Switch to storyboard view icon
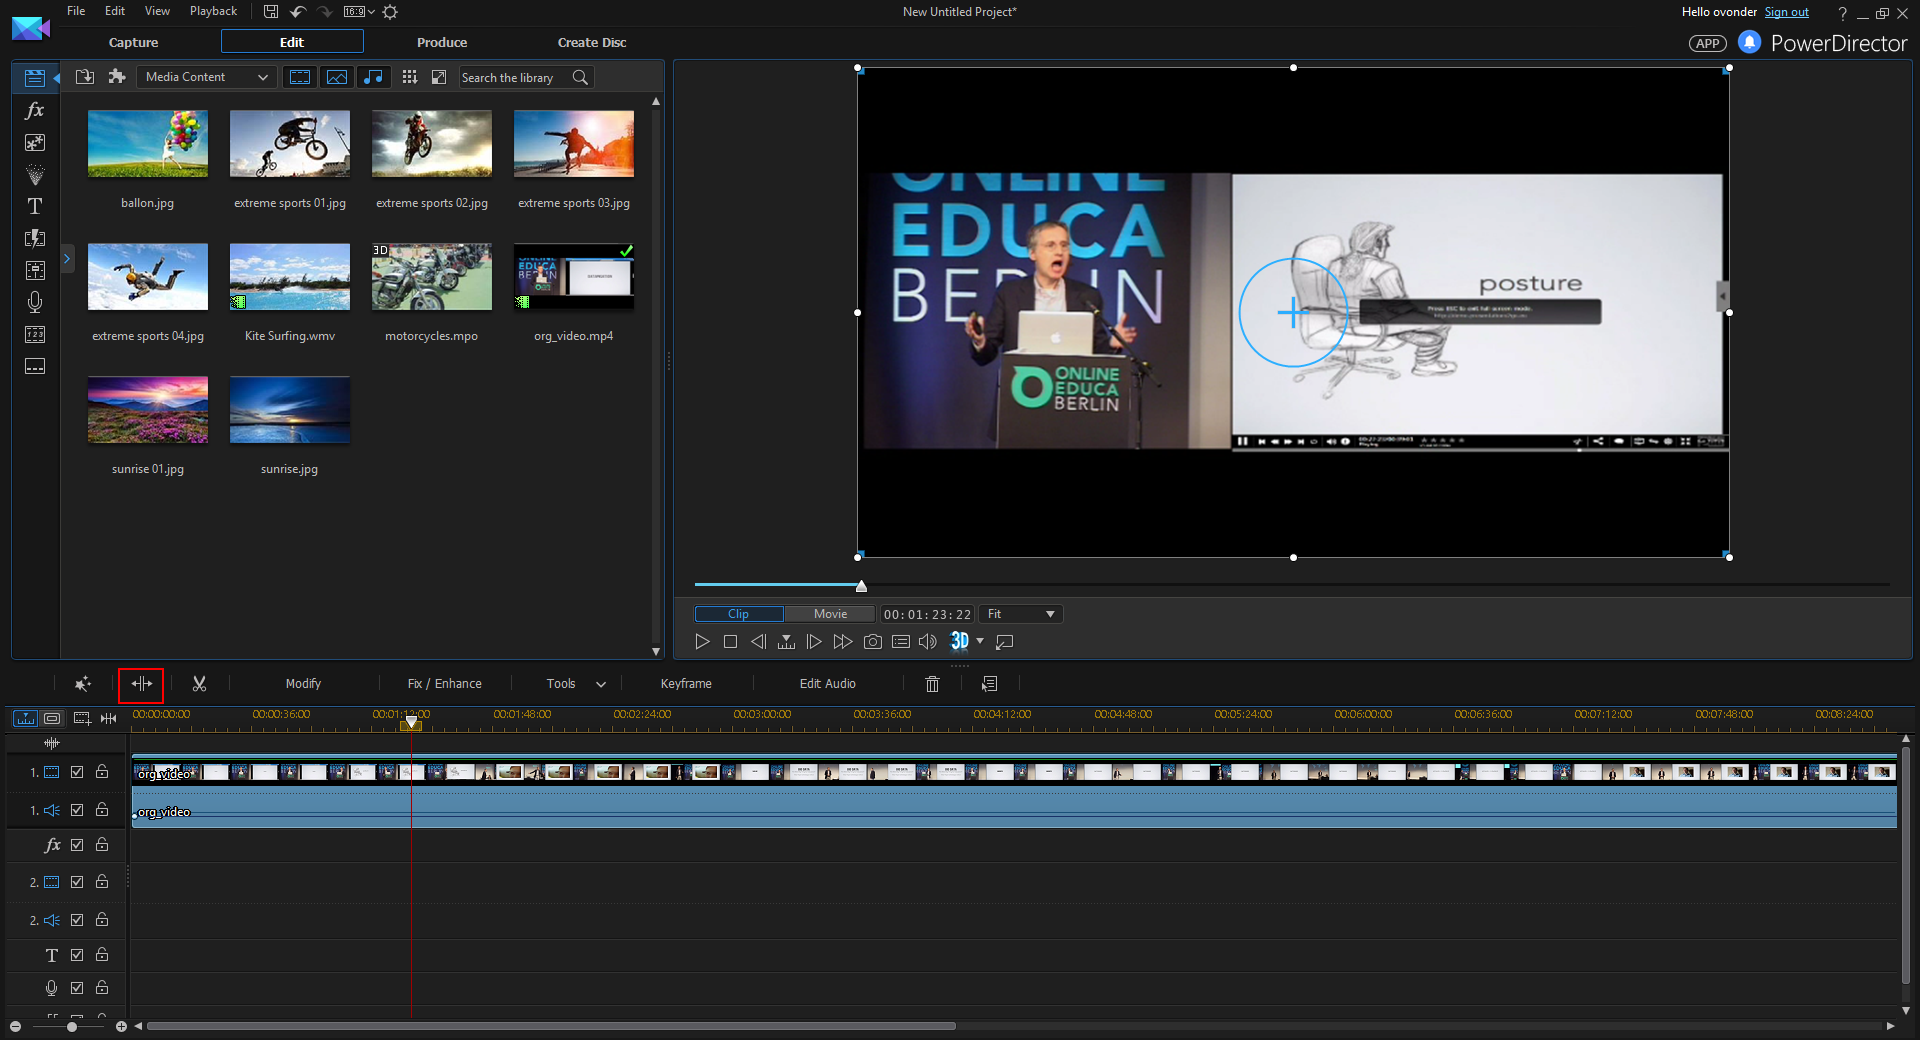Screen dimensions: 1920x1040 tap(52, 718)
